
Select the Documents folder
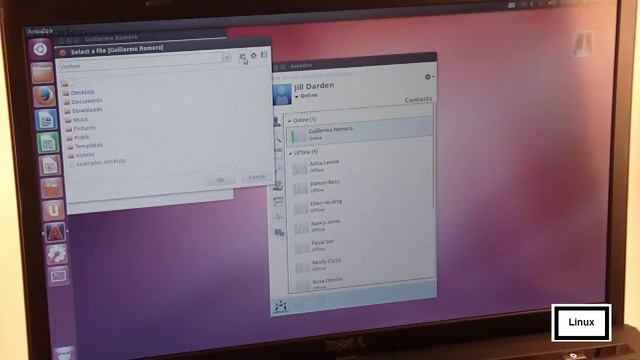tap(83, 101)
